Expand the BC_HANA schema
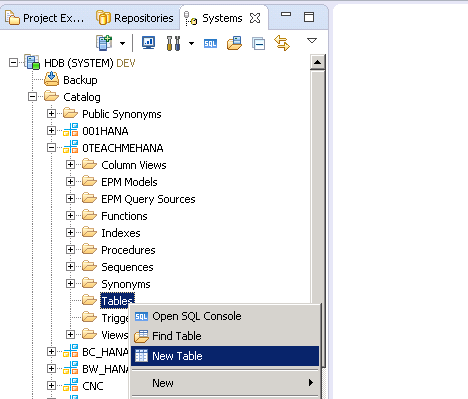468x399 pixels. (51, 351)
